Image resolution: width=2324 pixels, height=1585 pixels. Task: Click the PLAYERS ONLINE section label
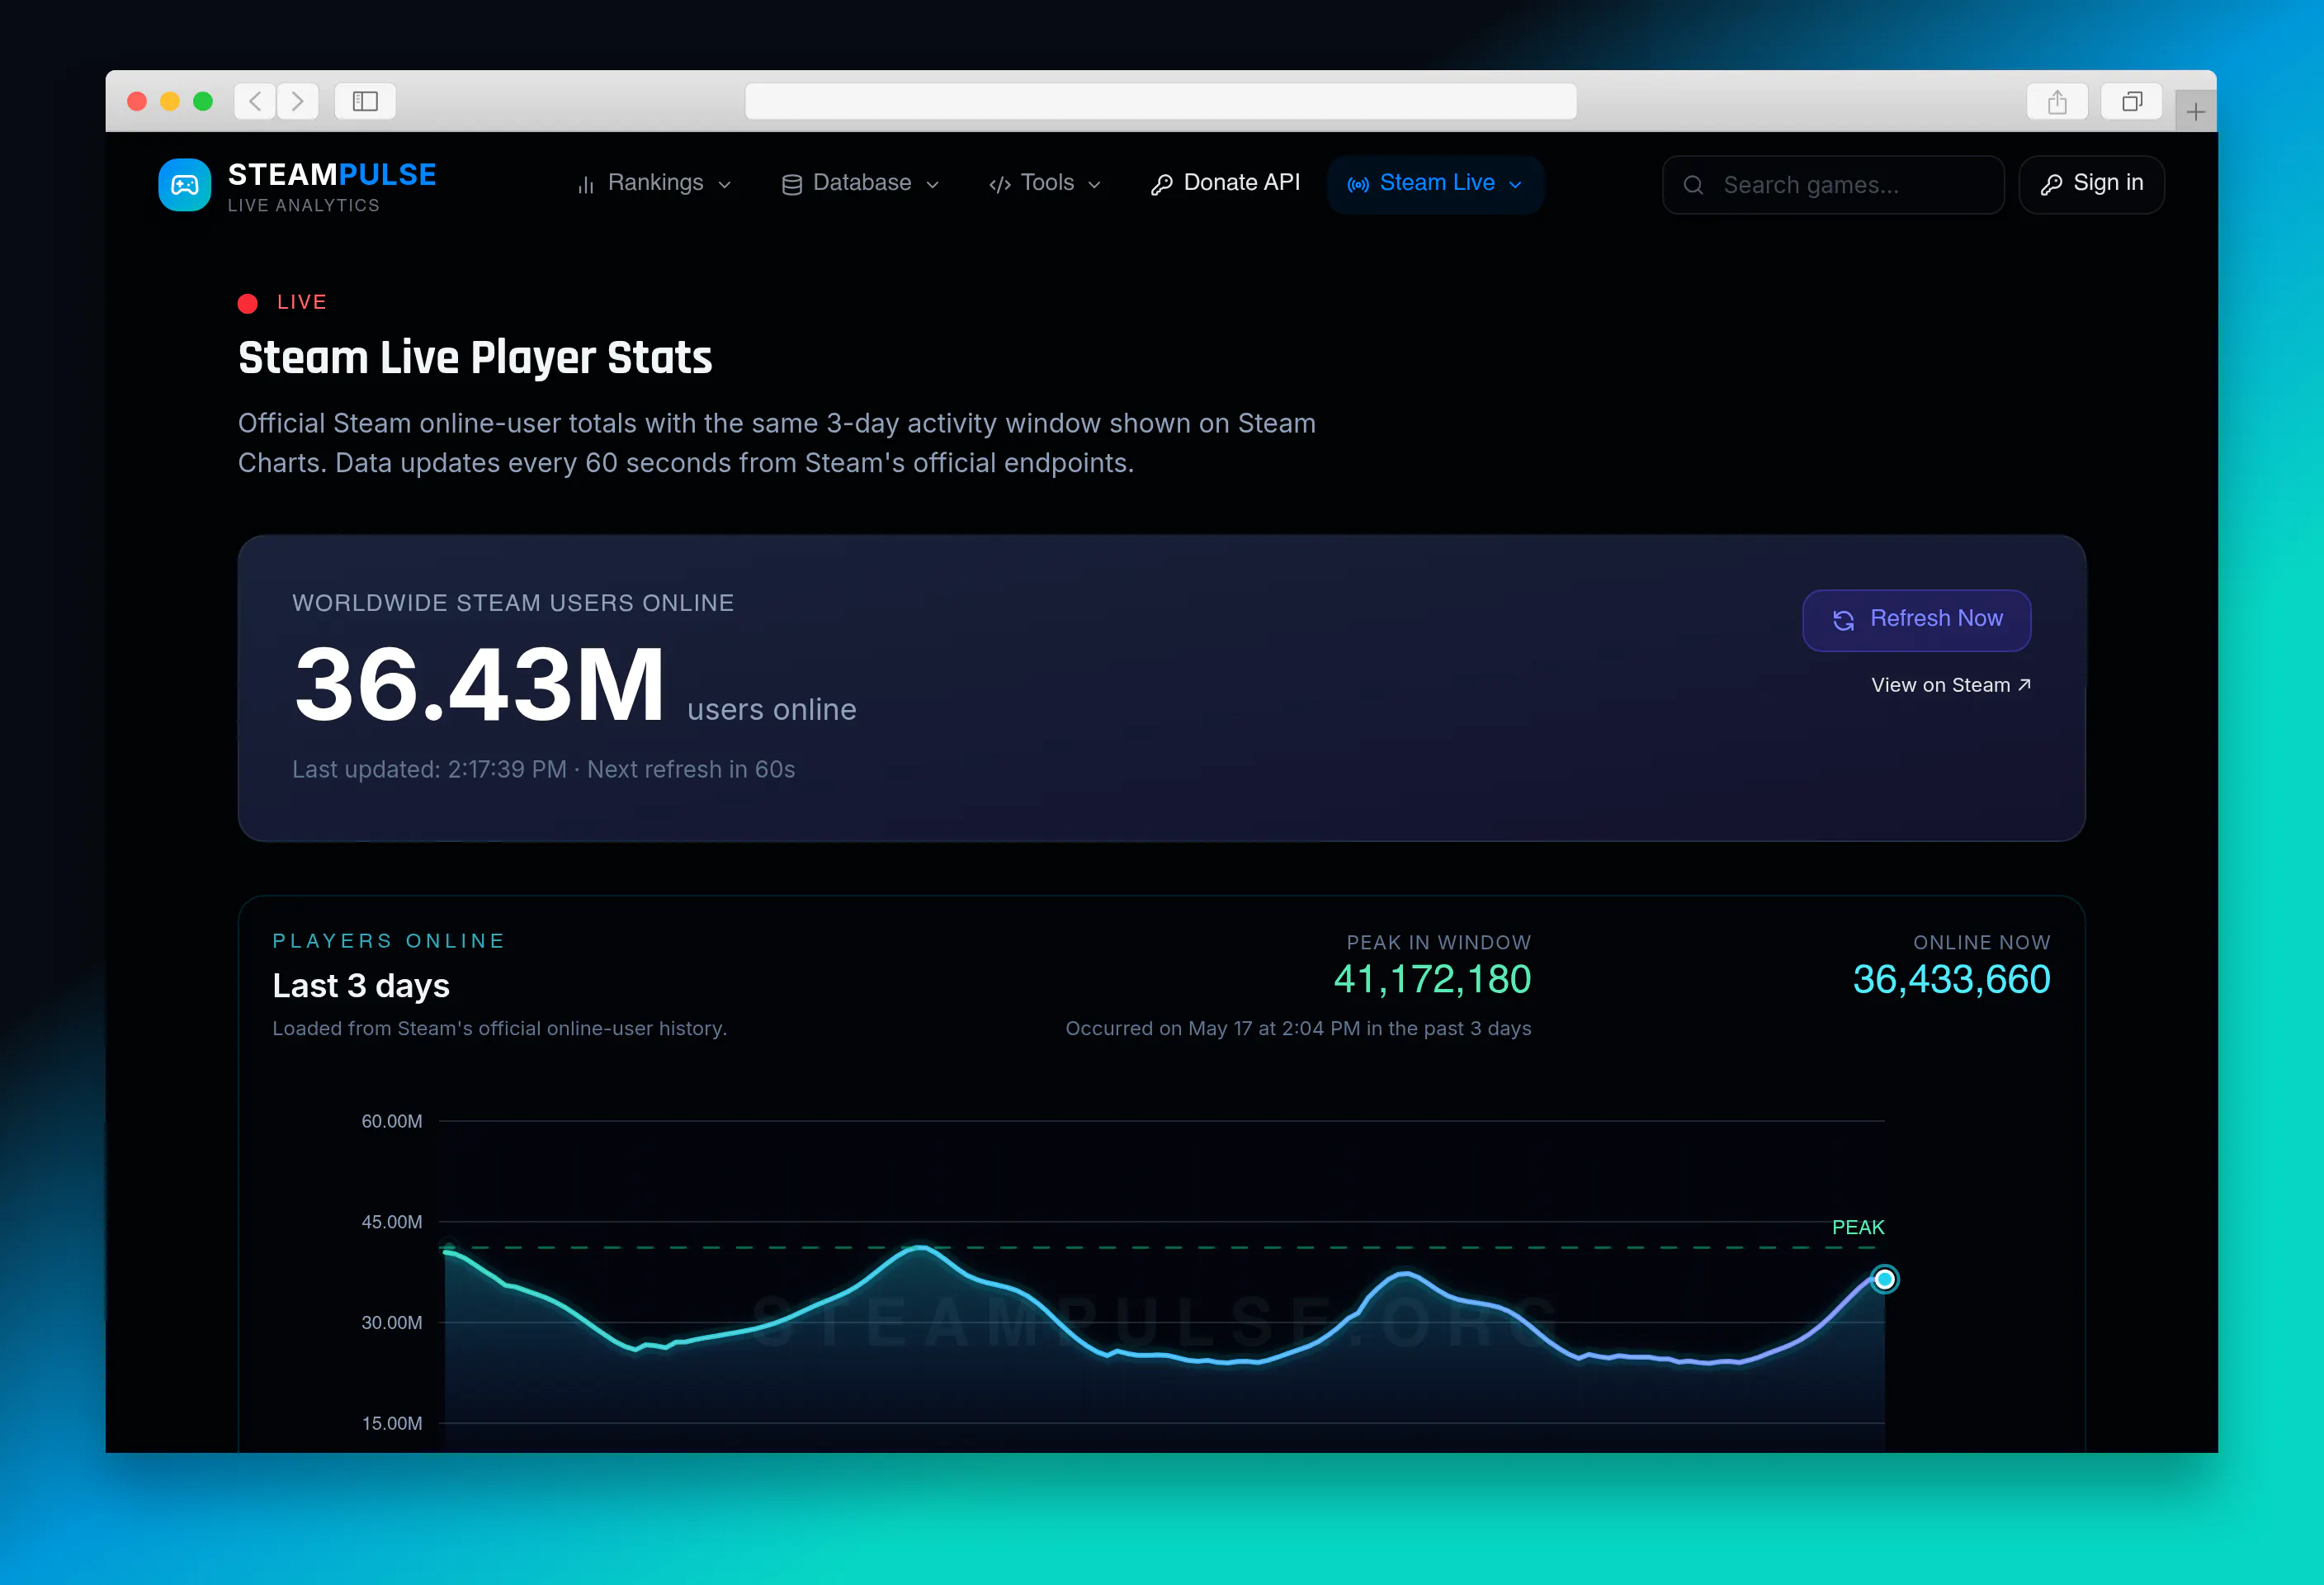pos(389,941)
